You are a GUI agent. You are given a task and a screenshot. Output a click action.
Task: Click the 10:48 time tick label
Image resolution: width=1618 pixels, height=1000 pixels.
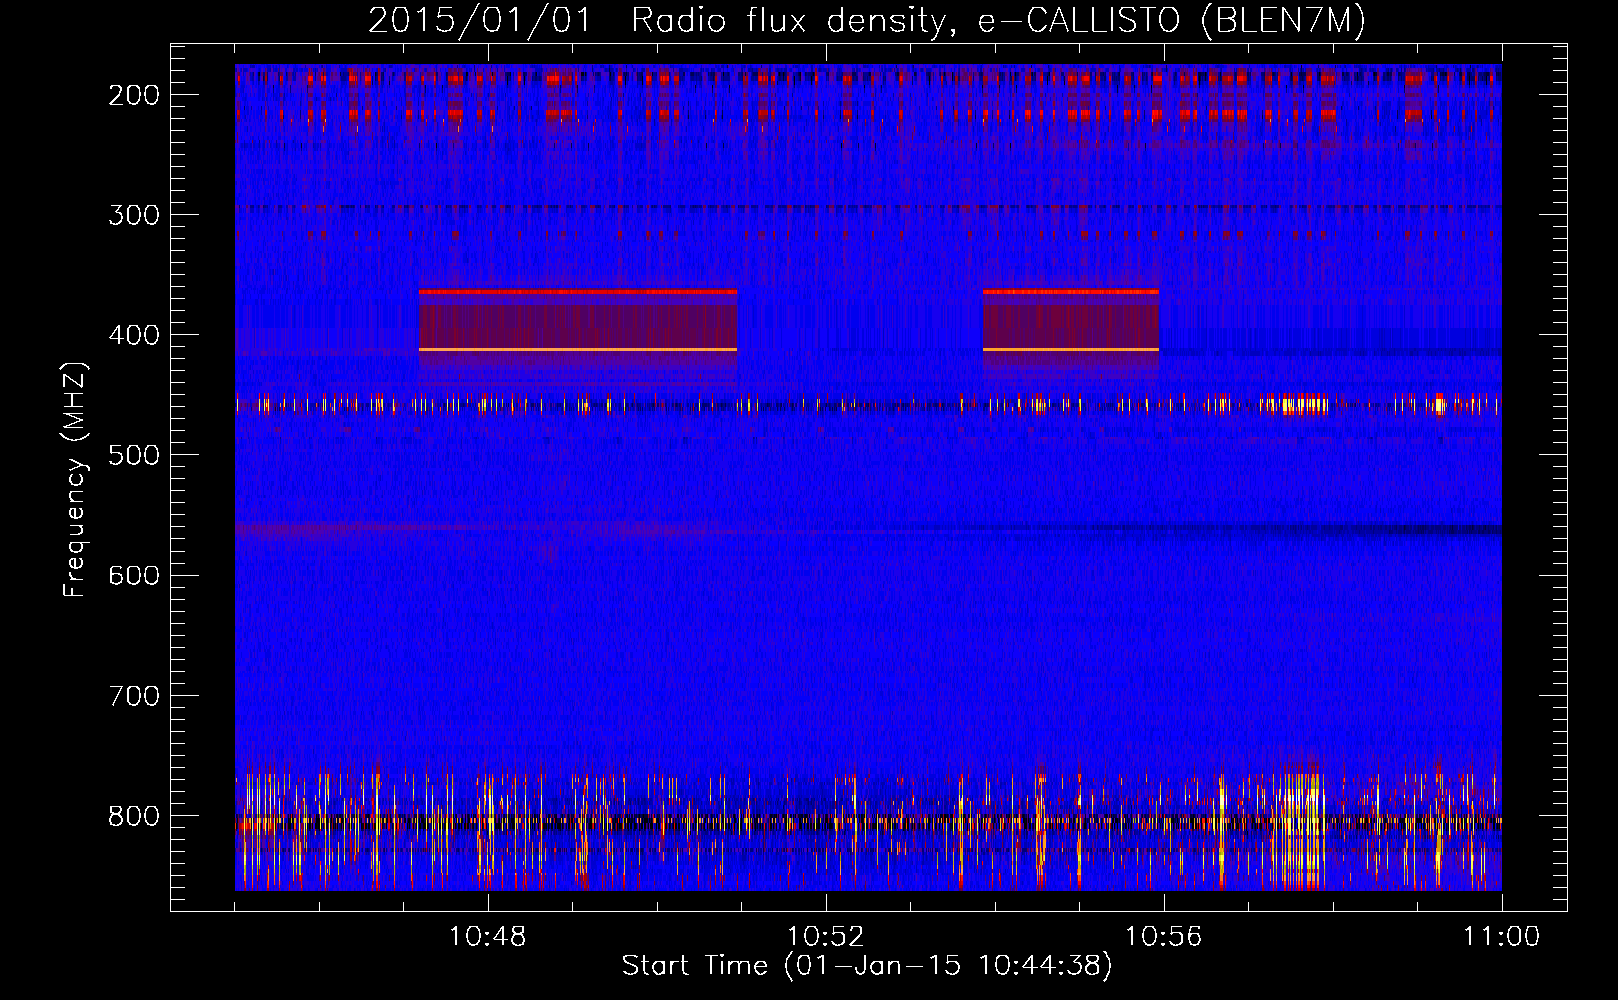[x=488, y=937]
